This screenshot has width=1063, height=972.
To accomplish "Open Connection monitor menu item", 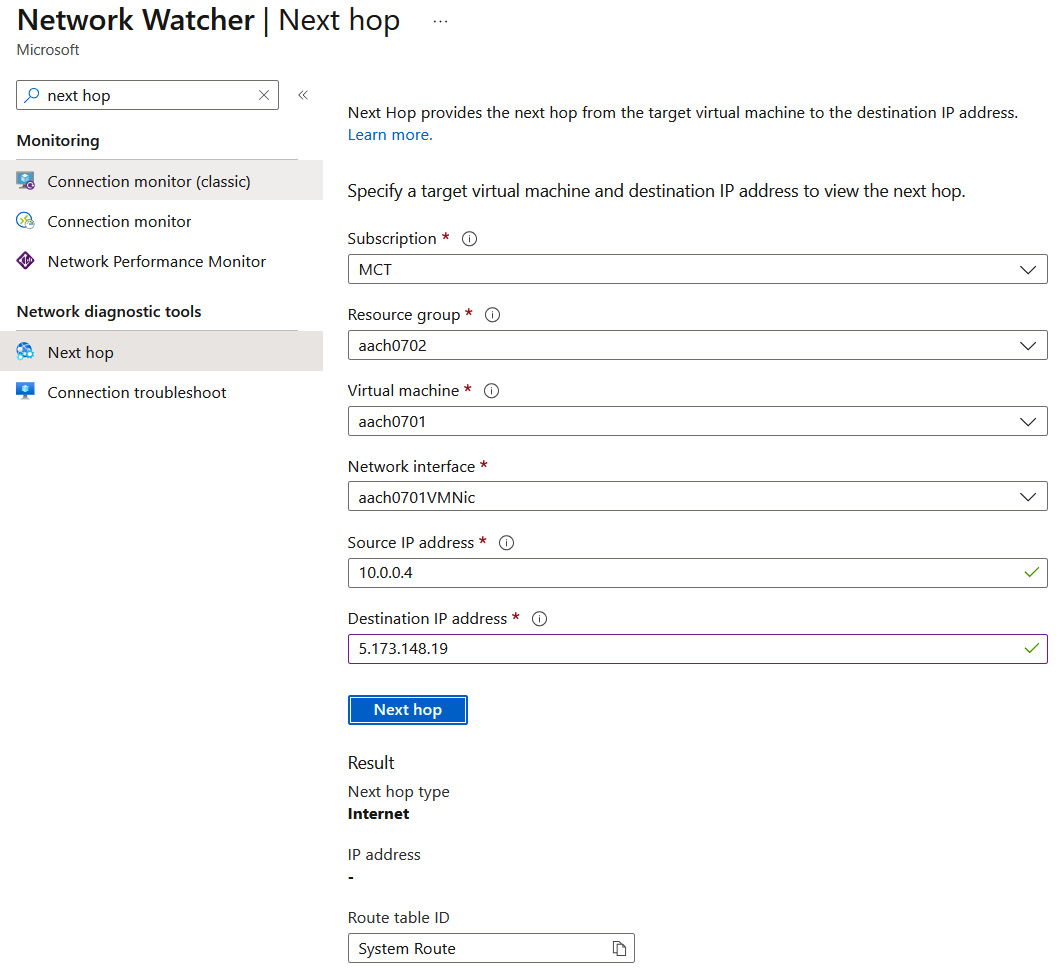I will pyautogui.click(x=161, y=221).
